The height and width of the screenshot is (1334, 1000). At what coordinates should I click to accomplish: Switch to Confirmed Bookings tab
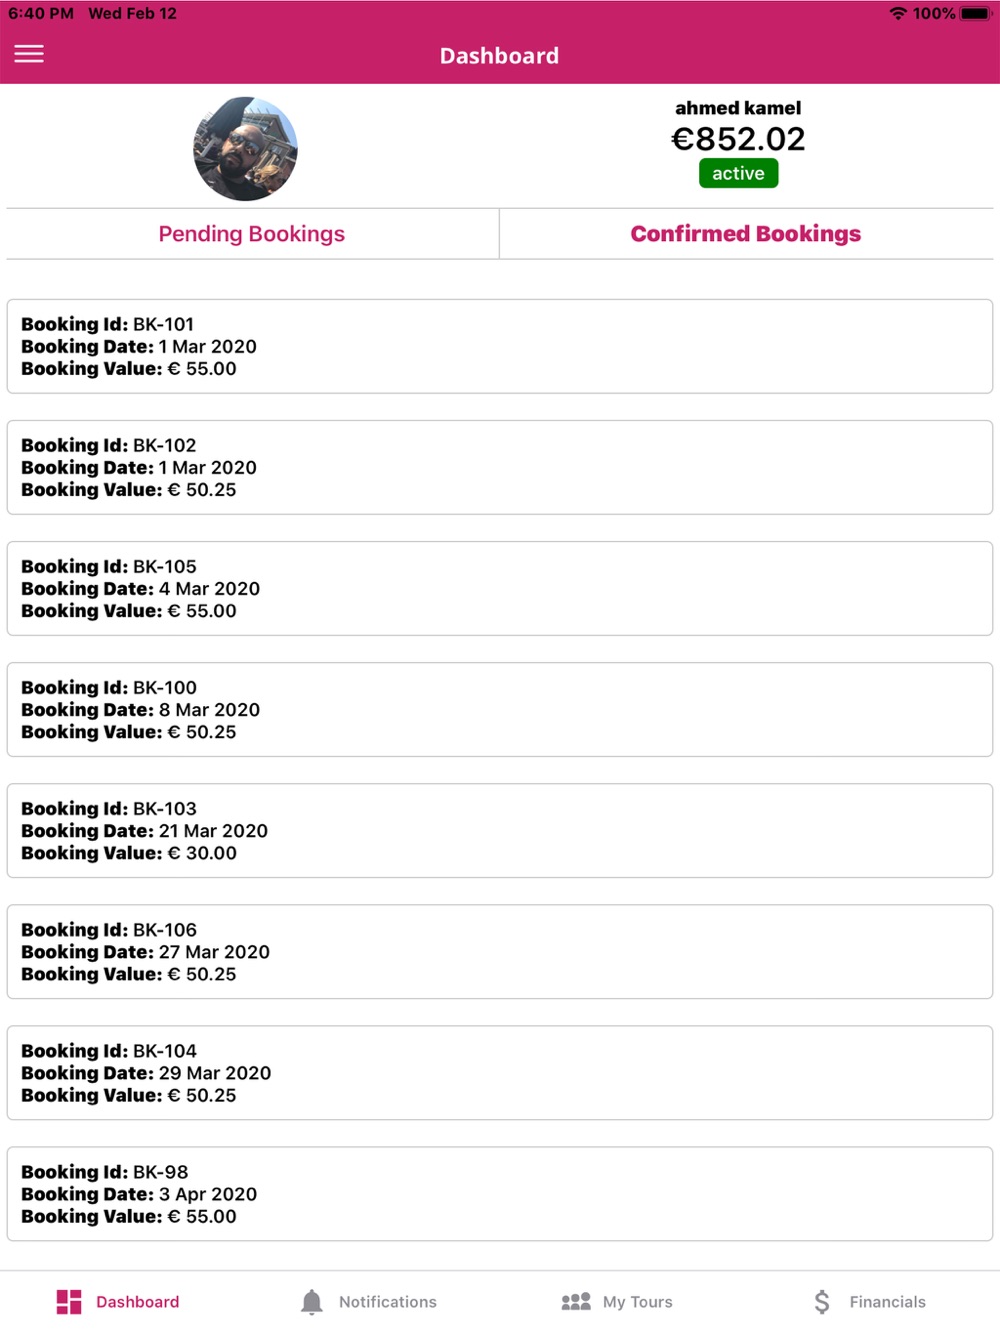coord(746,234)
